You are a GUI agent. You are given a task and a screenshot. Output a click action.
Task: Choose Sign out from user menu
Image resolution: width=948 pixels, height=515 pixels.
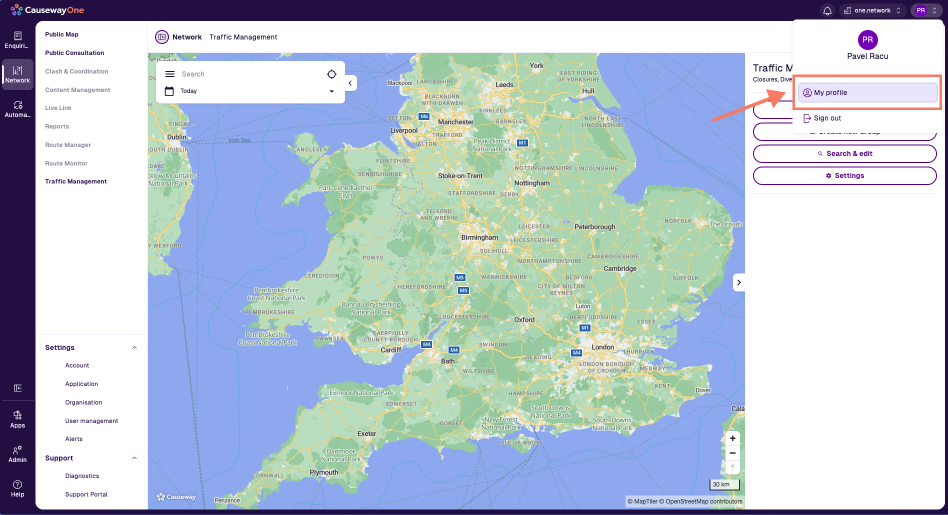(x=827, y=118)
